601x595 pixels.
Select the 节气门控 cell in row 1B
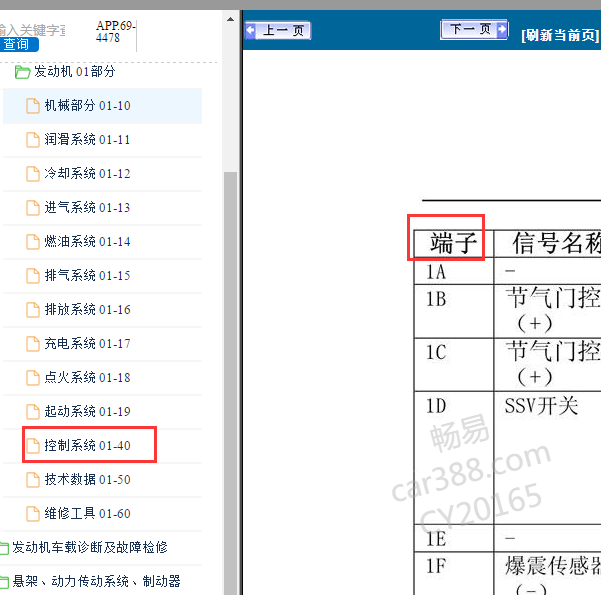click(548, 311)
